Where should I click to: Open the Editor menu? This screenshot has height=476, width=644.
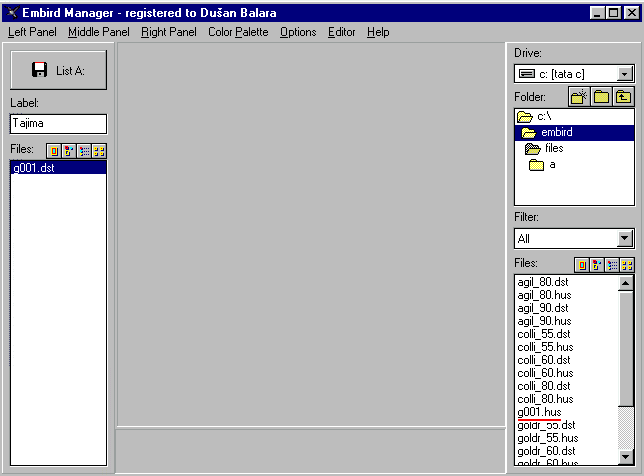point(341,32)
